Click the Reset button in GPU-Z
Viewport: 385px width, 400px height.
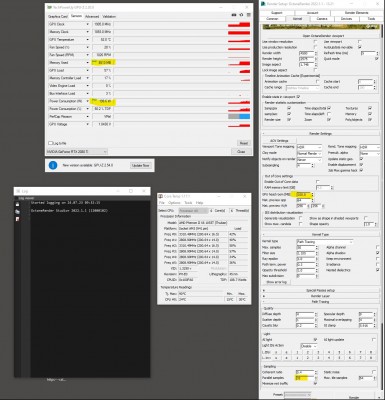[244, 143]
